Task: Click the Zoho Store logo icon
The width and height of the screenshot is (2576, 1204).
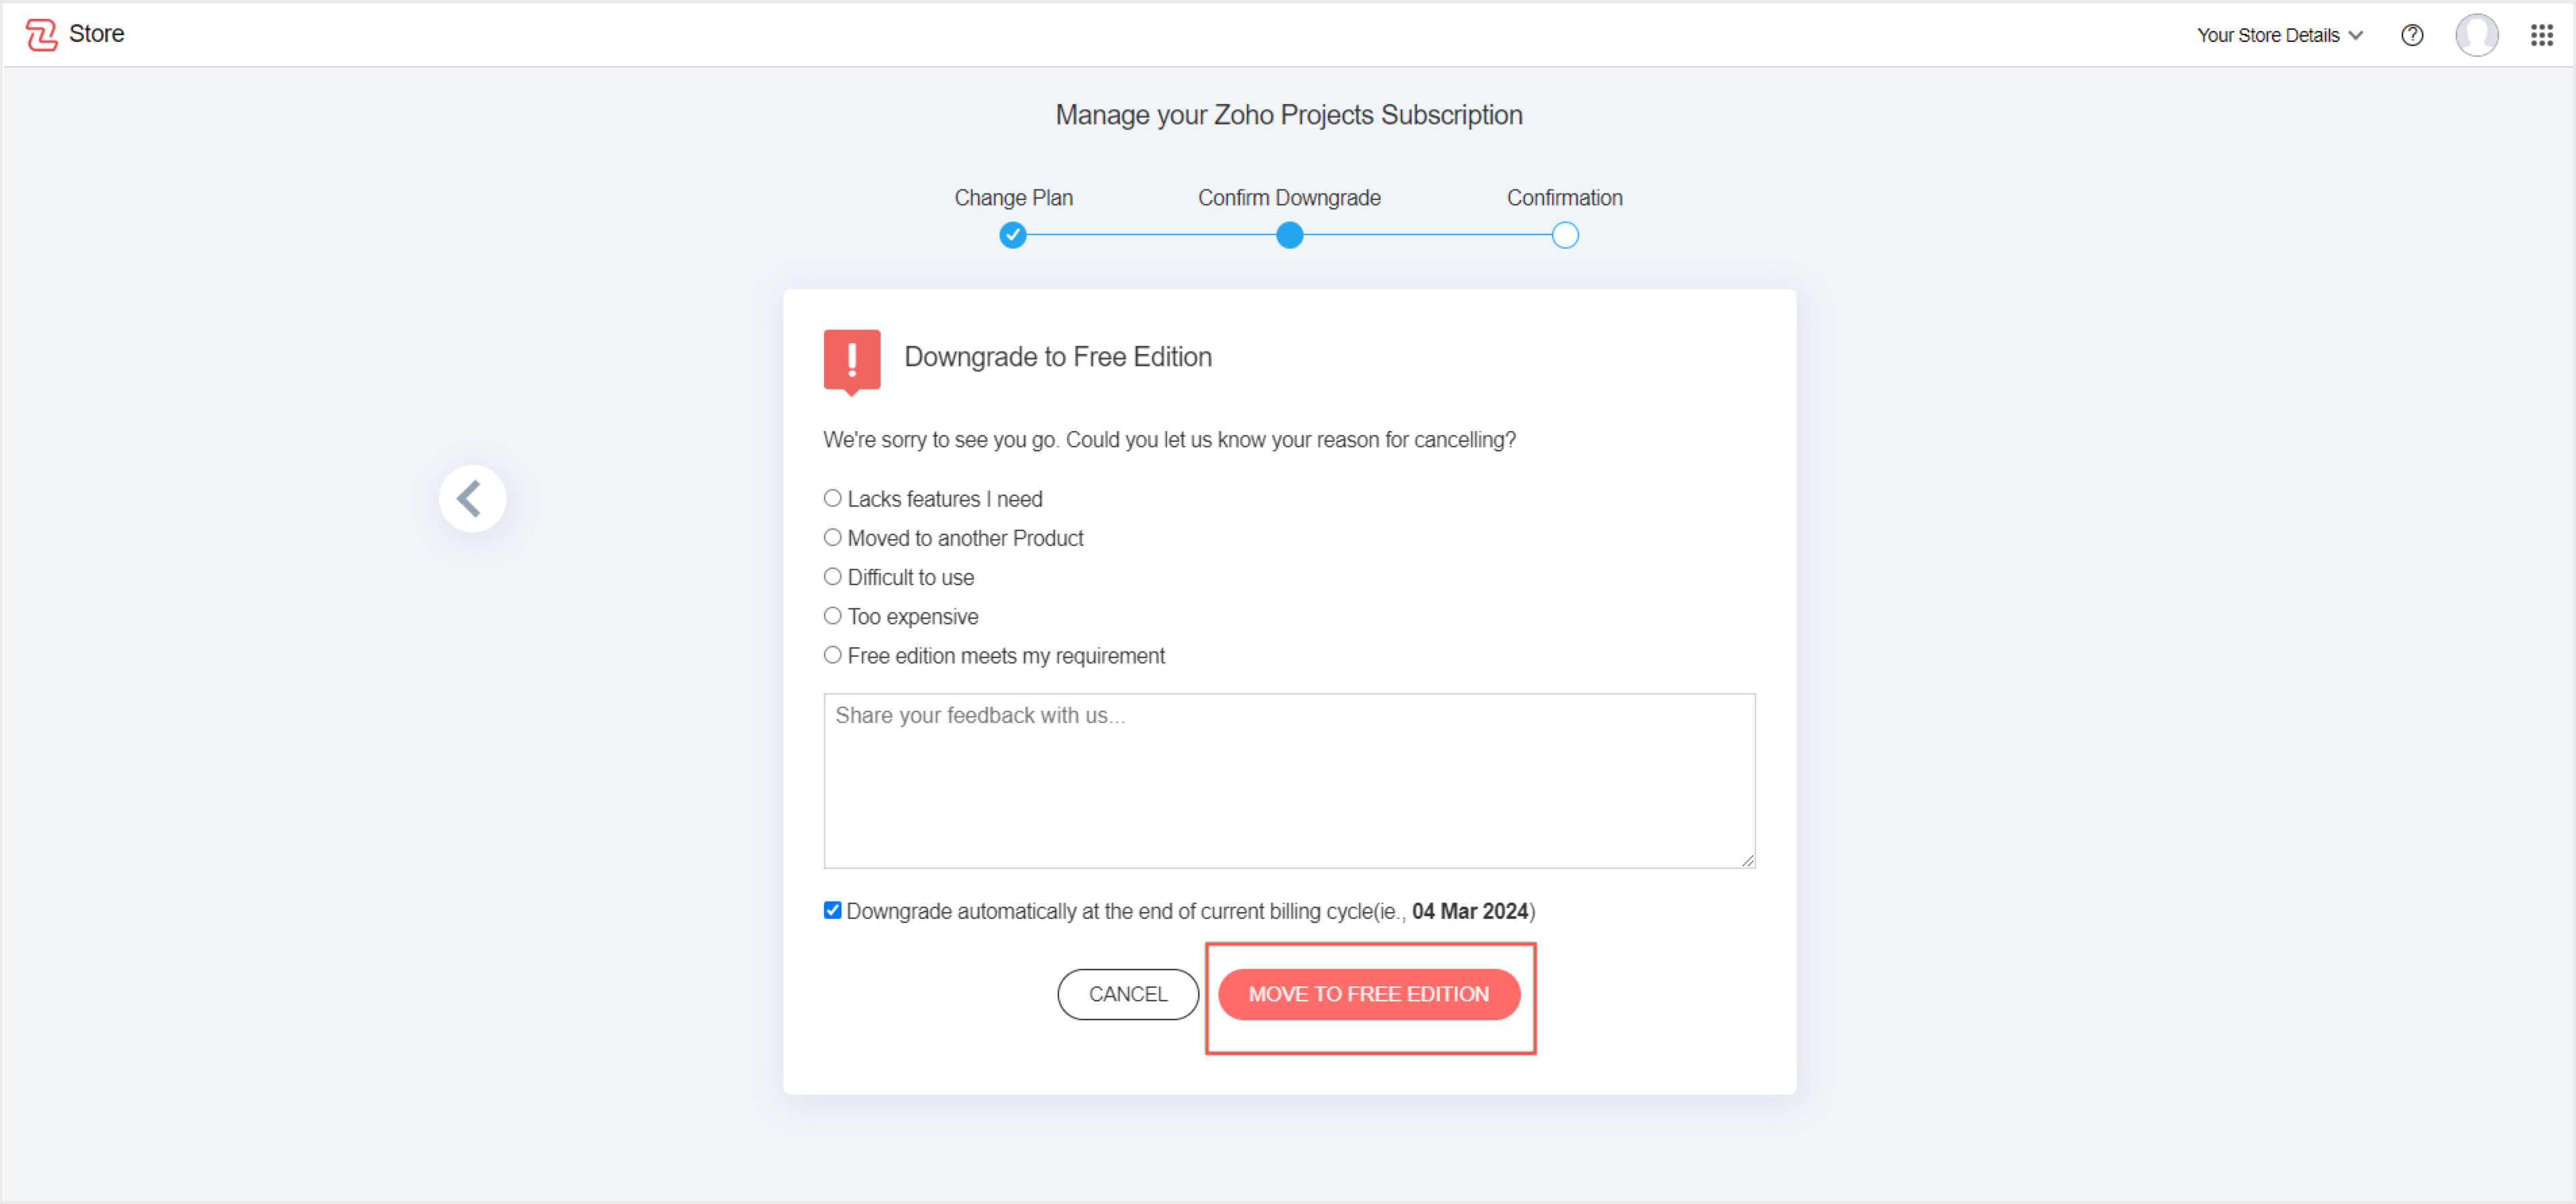Action: (x=41, y=34)
